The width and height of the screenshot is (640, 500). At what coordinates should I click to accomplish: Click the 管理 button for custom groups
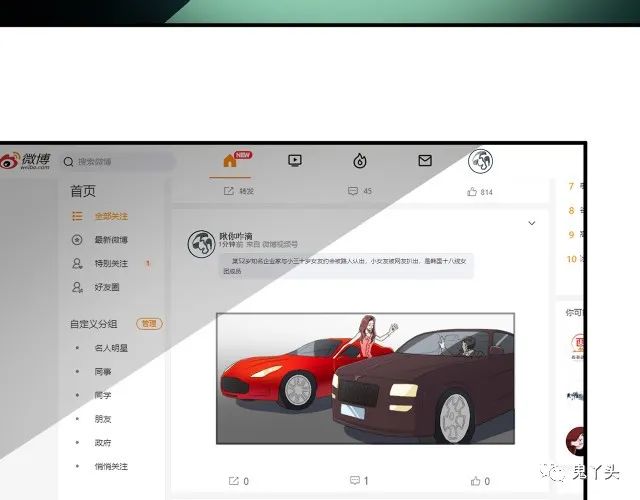149,324
